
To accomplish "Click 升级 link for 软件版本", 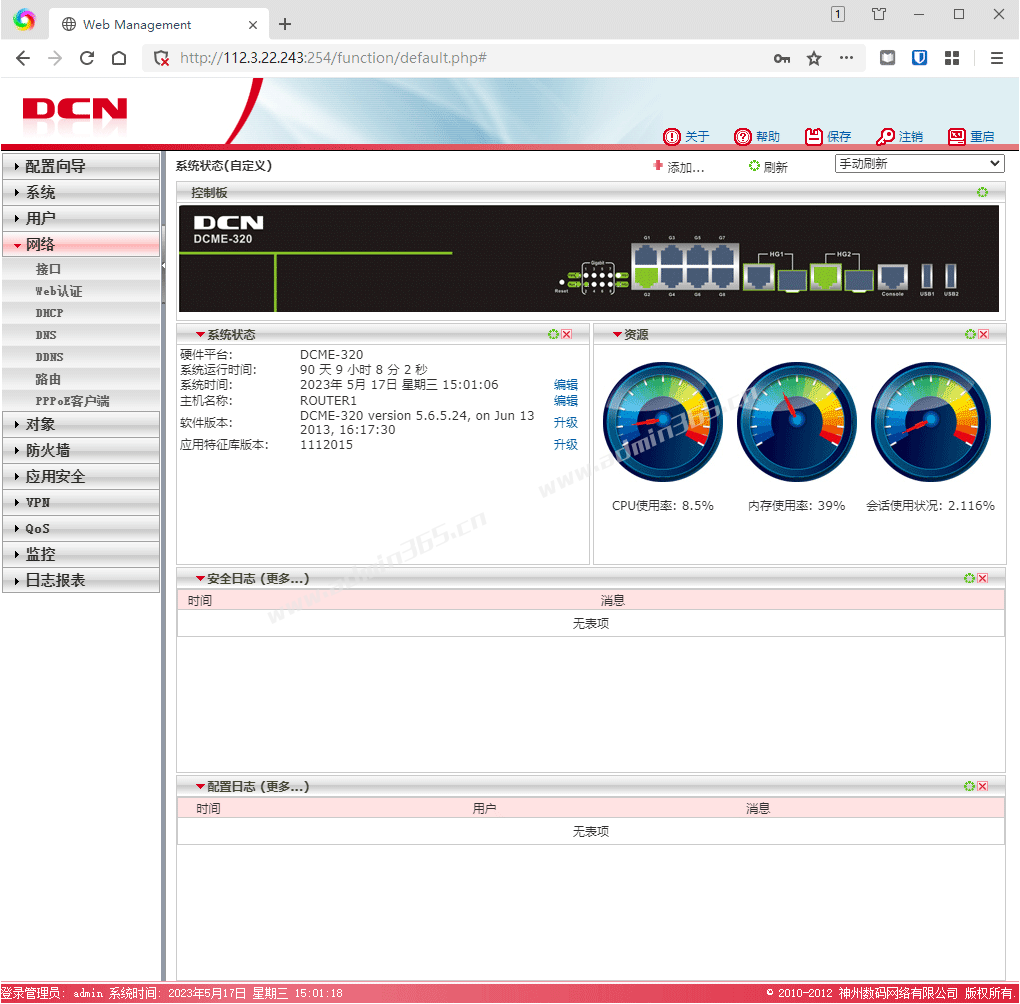I will coord(565,422).
